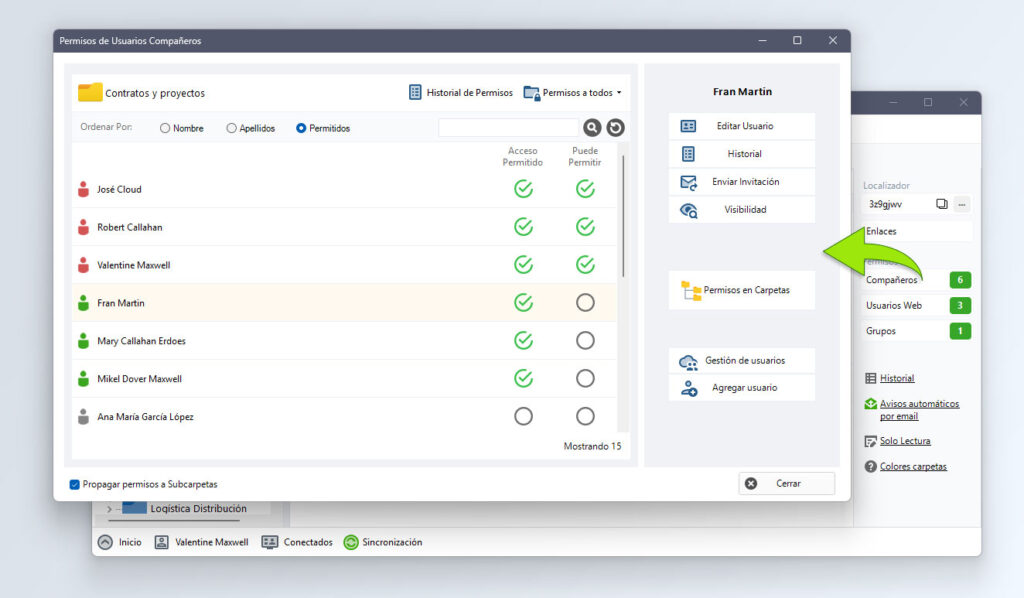Click the user list scrollbar
The height and width of the screenshot is (598, 1024).
coord(623,215)
